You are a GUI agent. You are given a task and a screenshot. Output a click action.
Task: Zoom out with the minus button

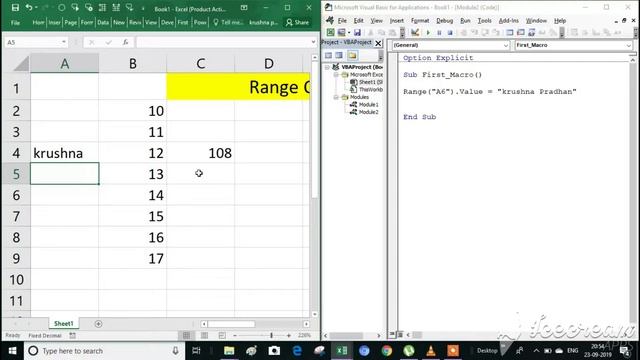(235, 336)
